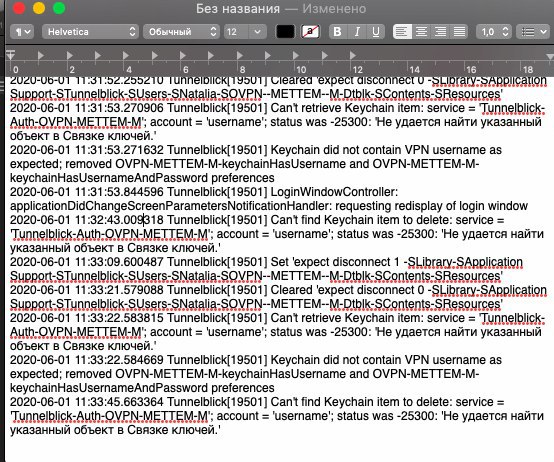Screen dimensions: 554x462
Task: Align text to the right
Action: (440, 32)
